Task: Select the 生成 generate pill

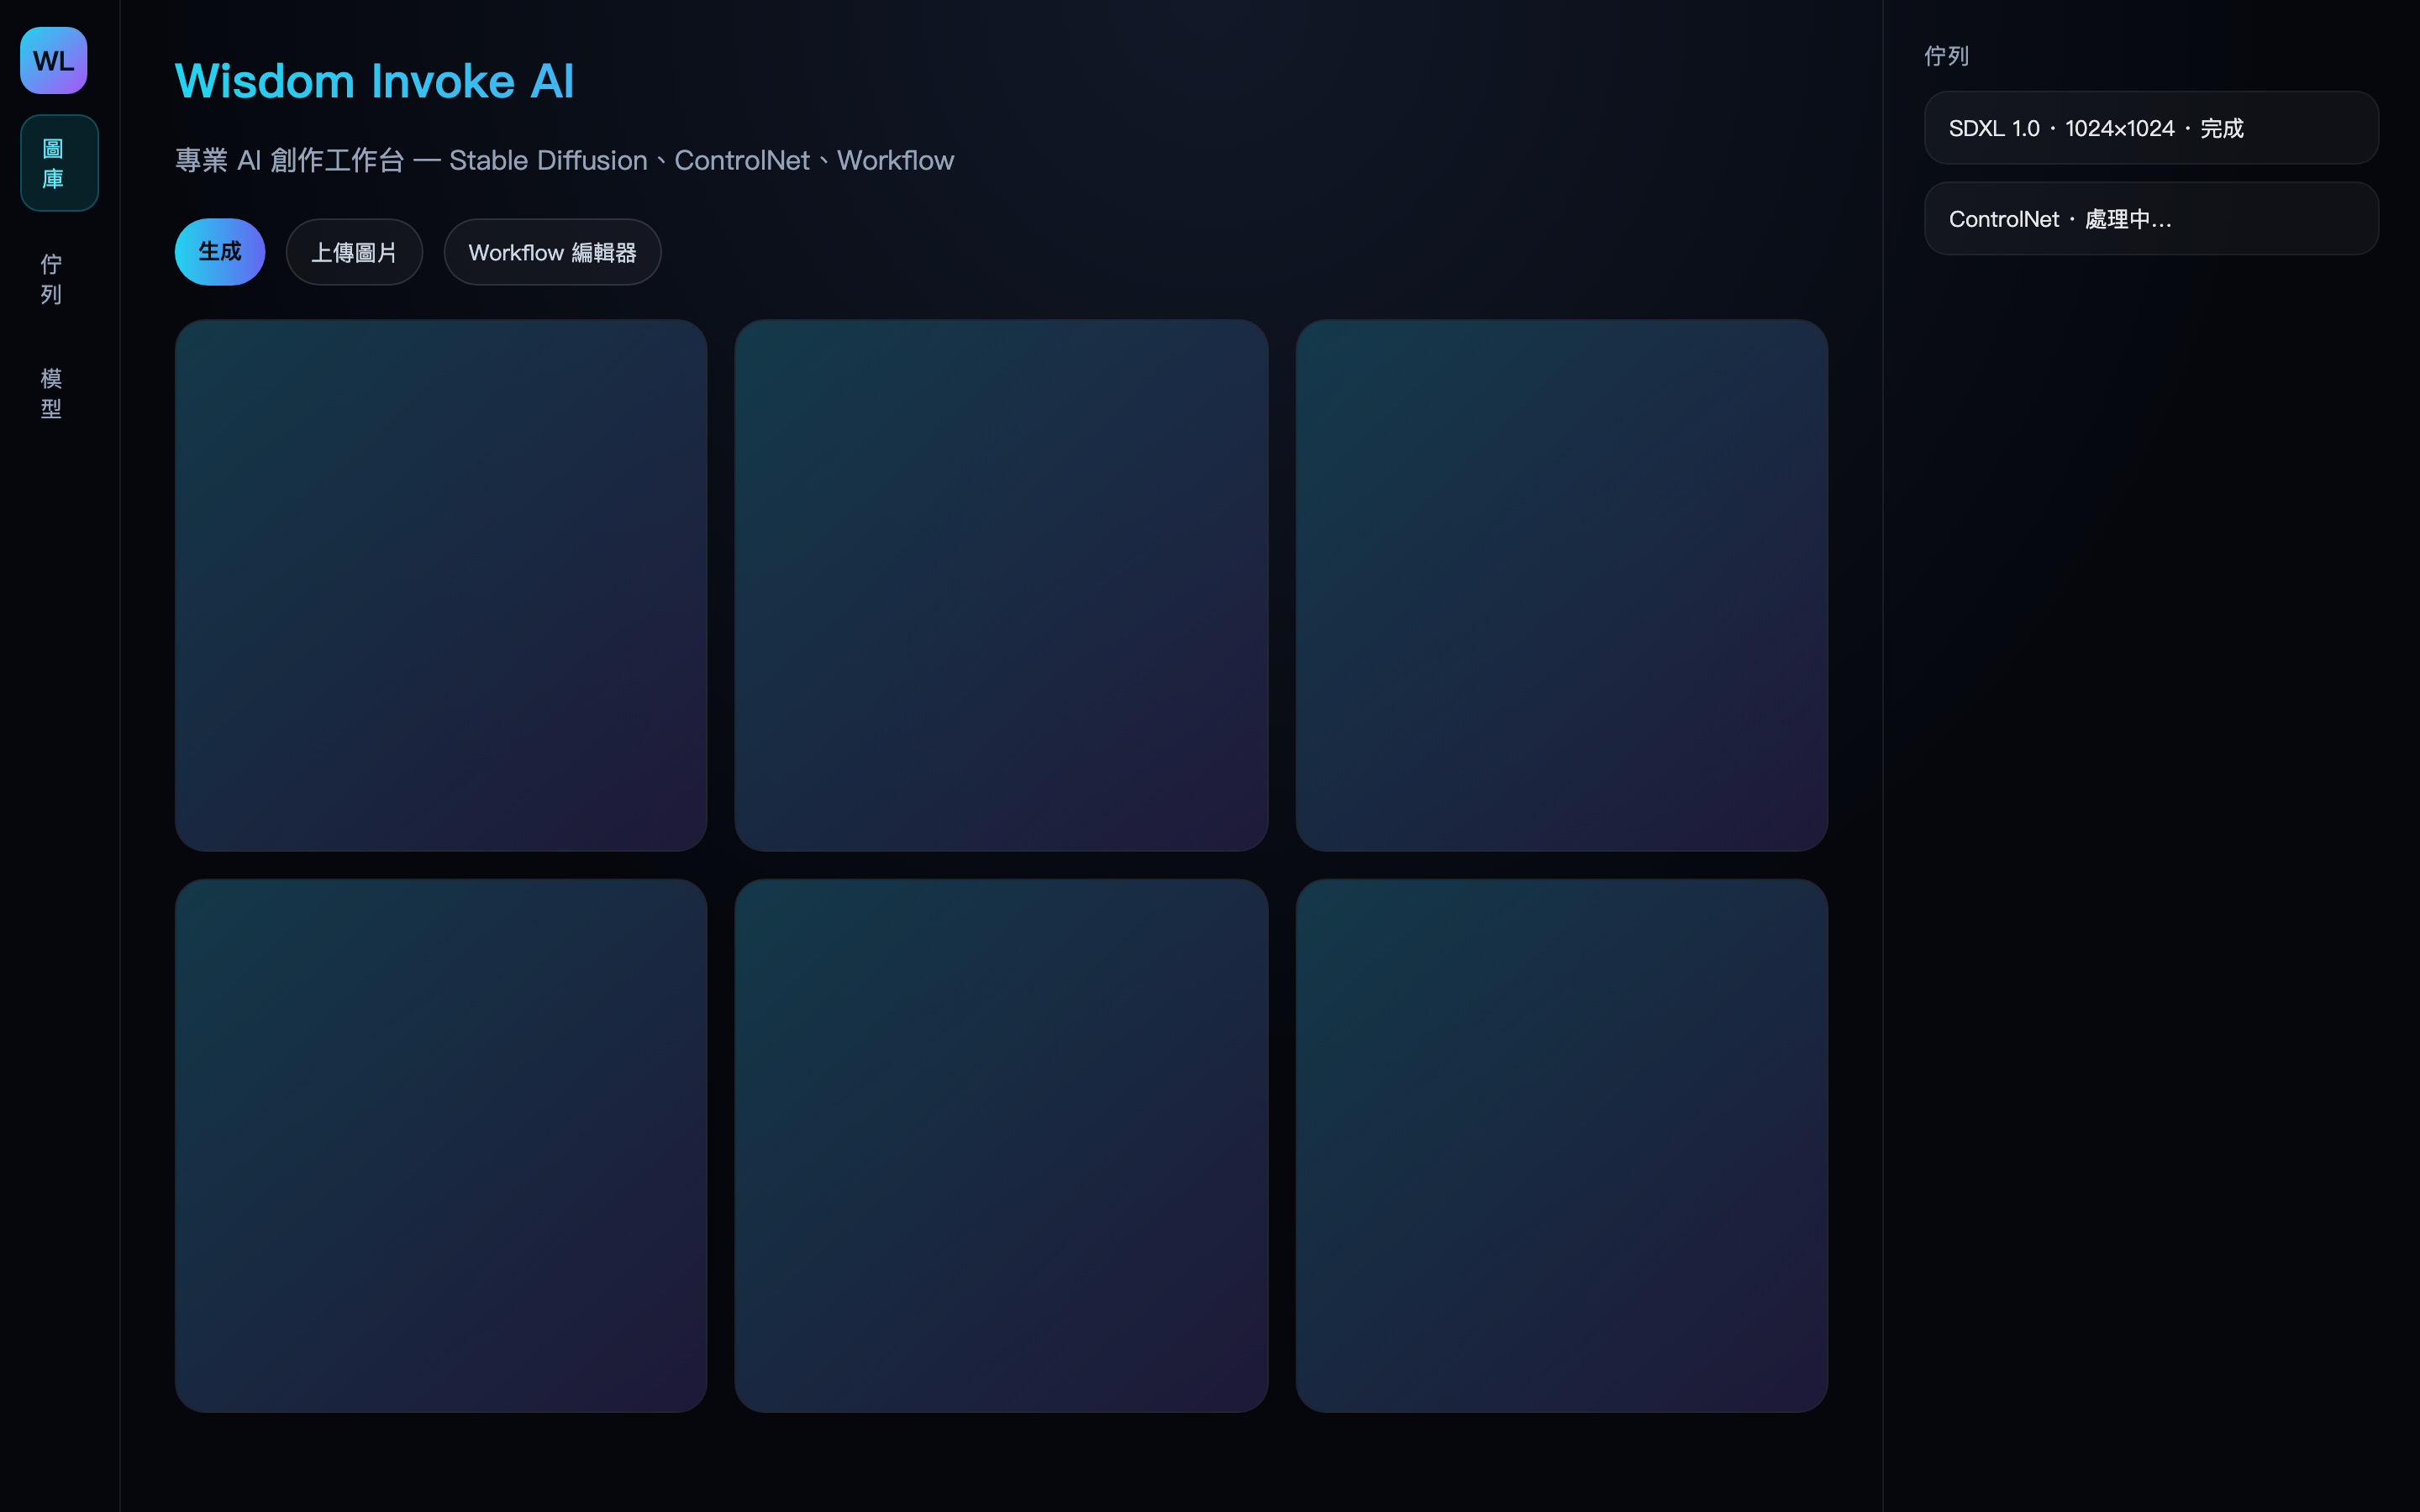Action: 220,252
